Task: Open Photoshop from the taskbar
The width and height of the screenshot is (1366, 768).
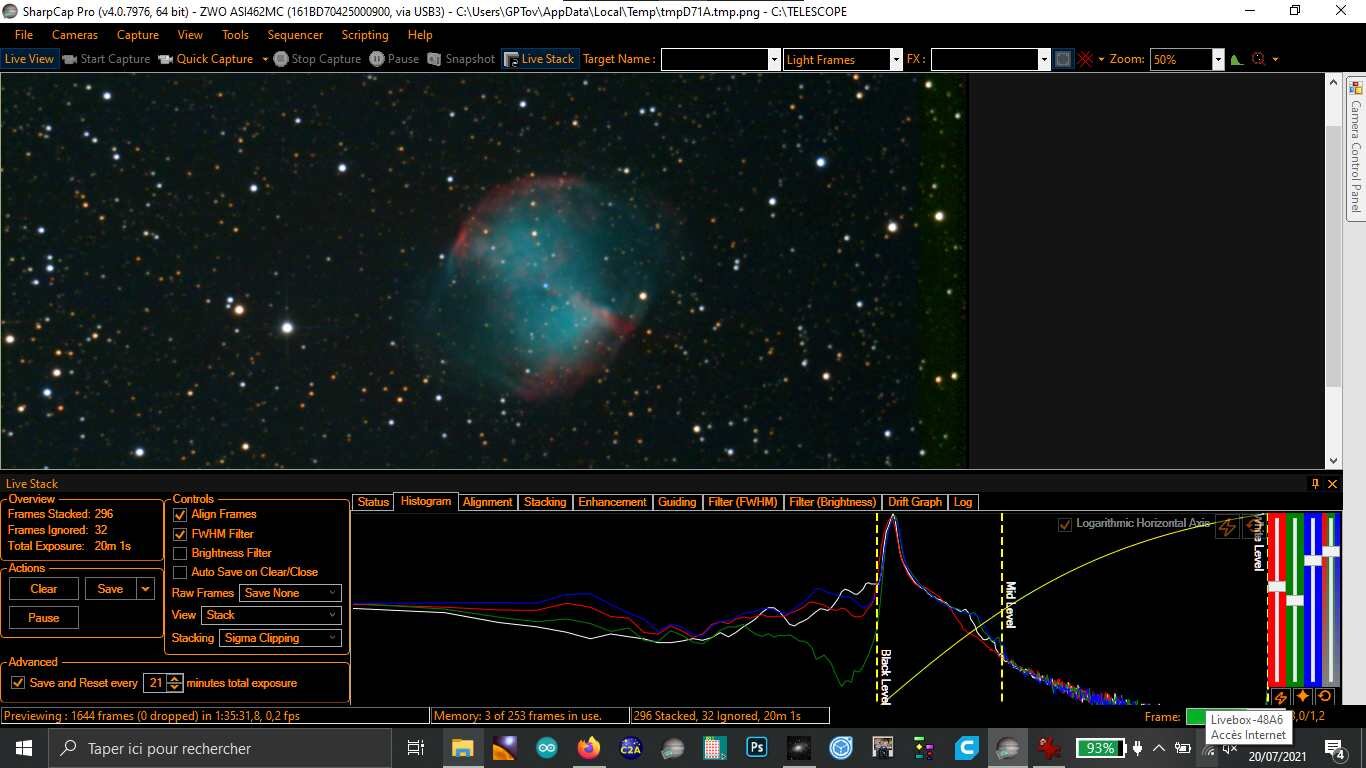Action: (x=756, y=748)
